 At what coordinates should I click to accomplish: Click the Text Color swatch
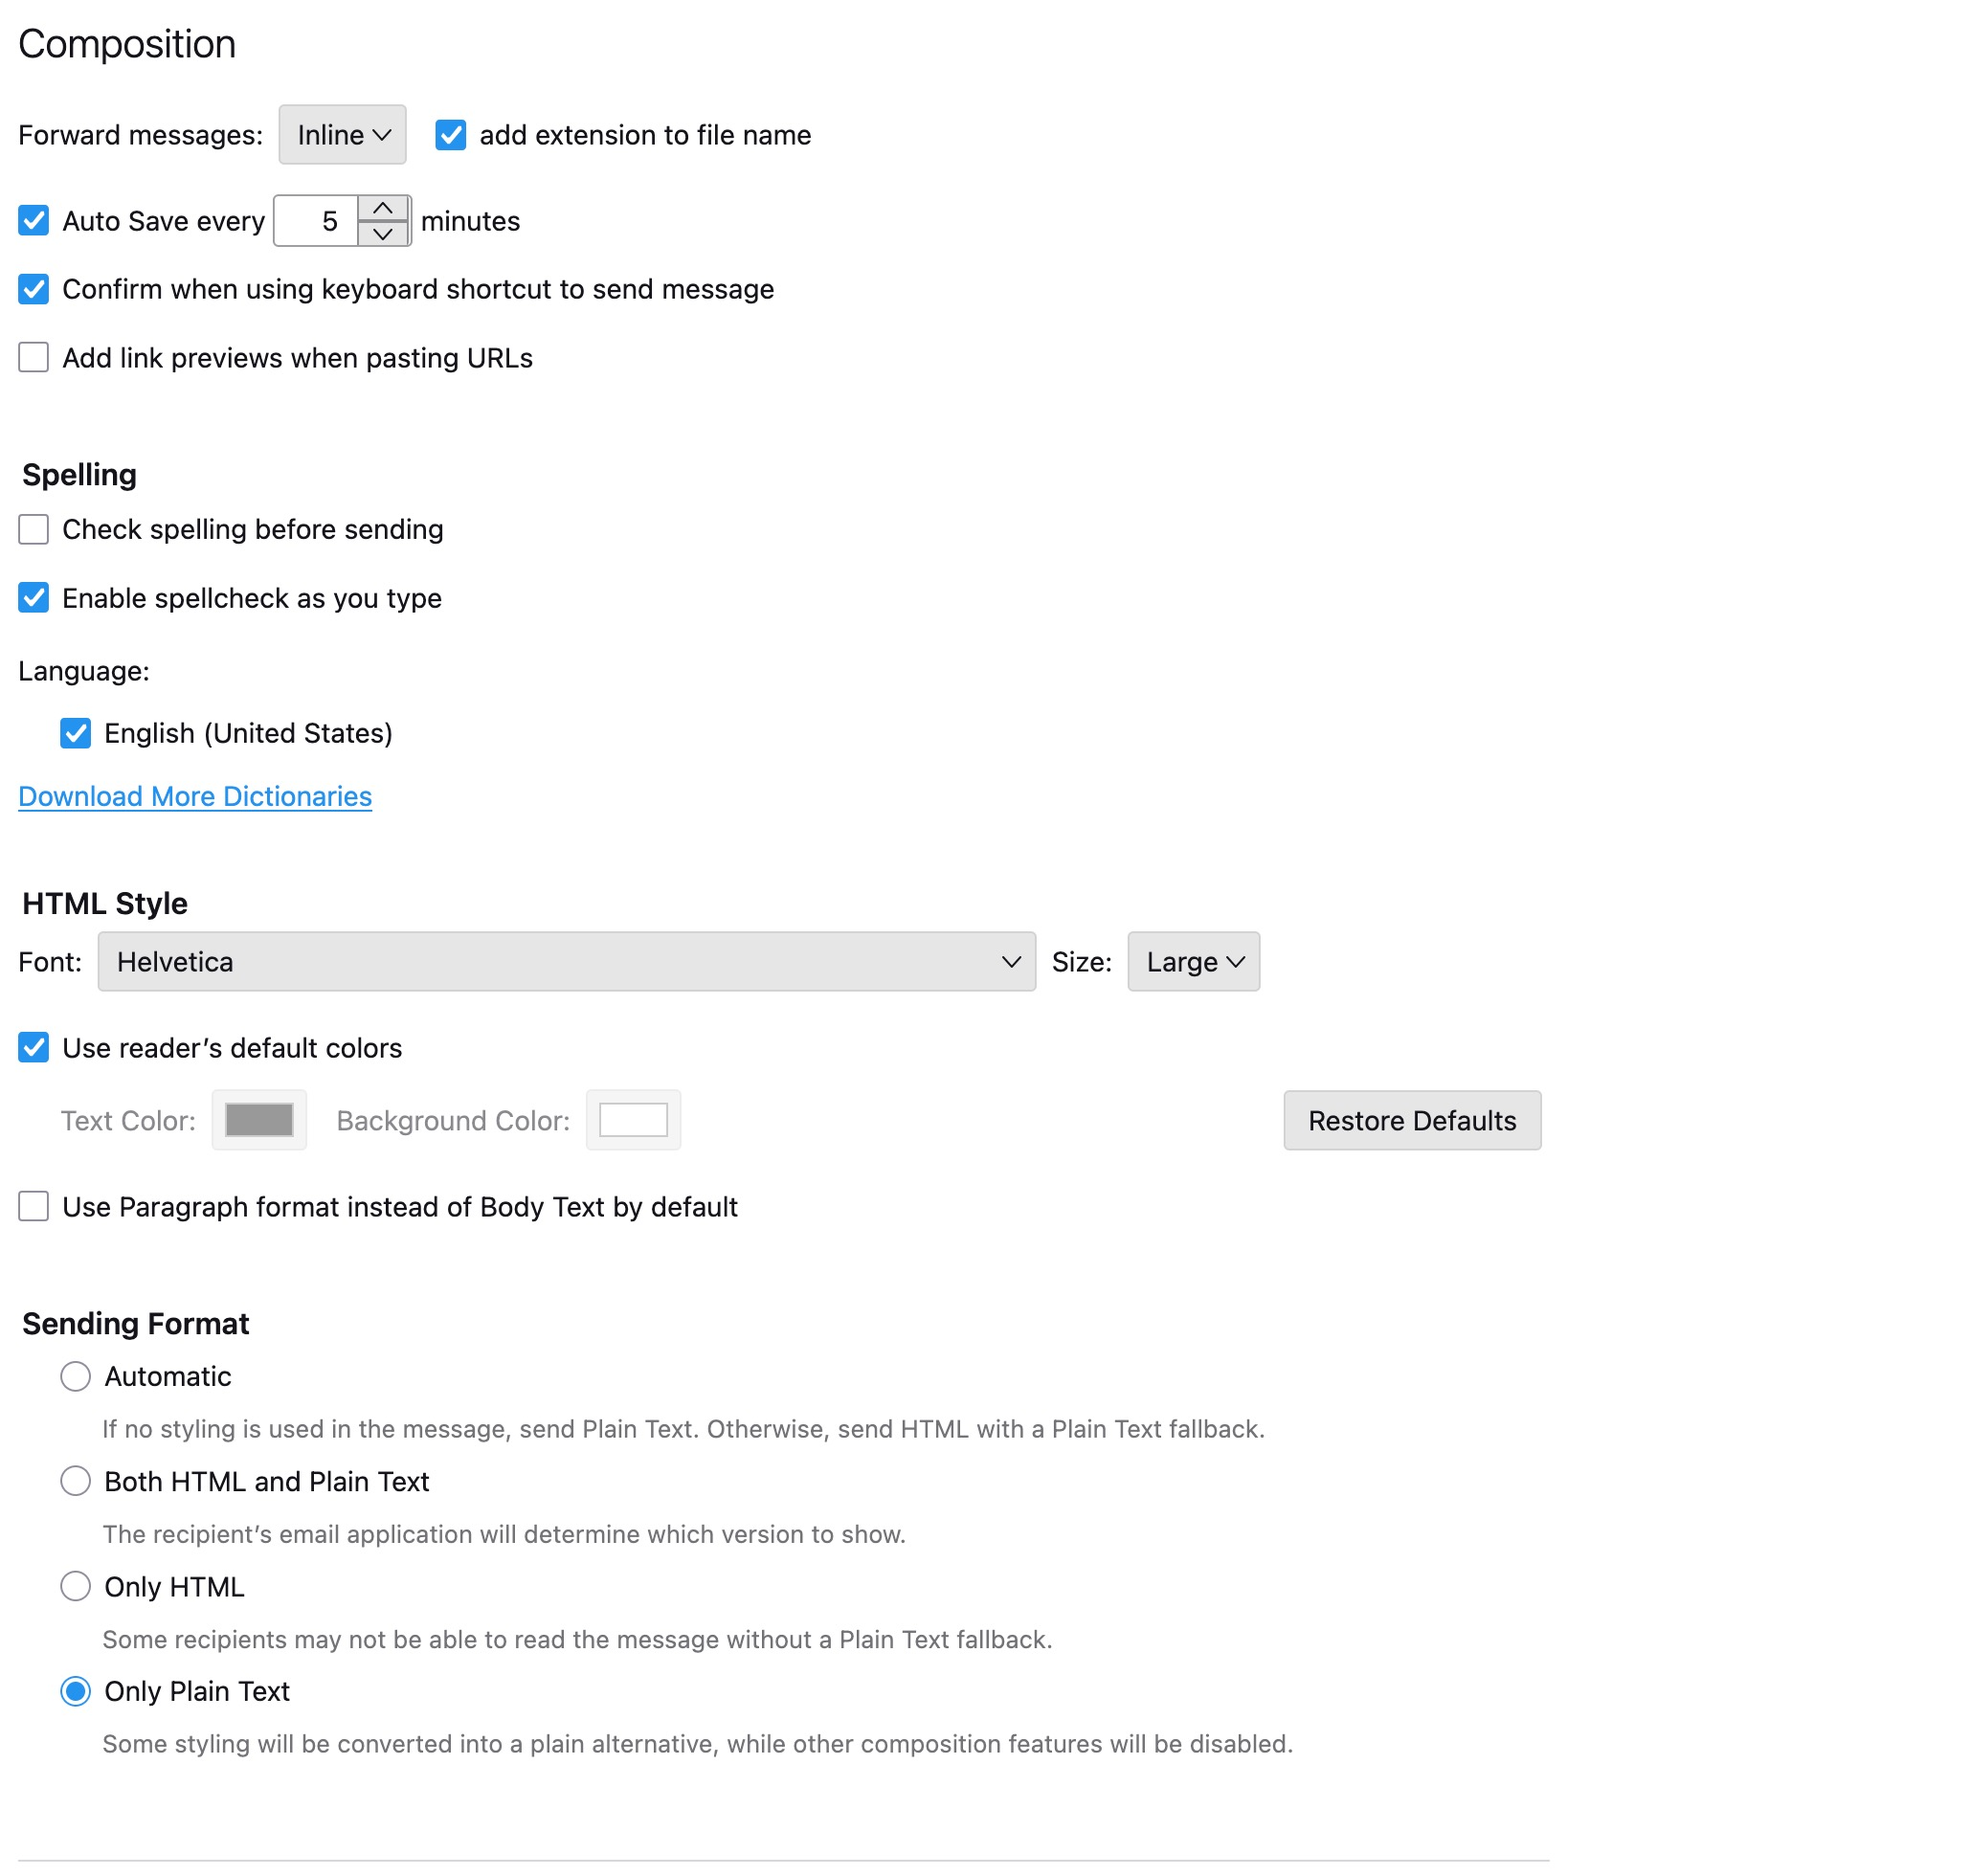[x=259, y=1121]
